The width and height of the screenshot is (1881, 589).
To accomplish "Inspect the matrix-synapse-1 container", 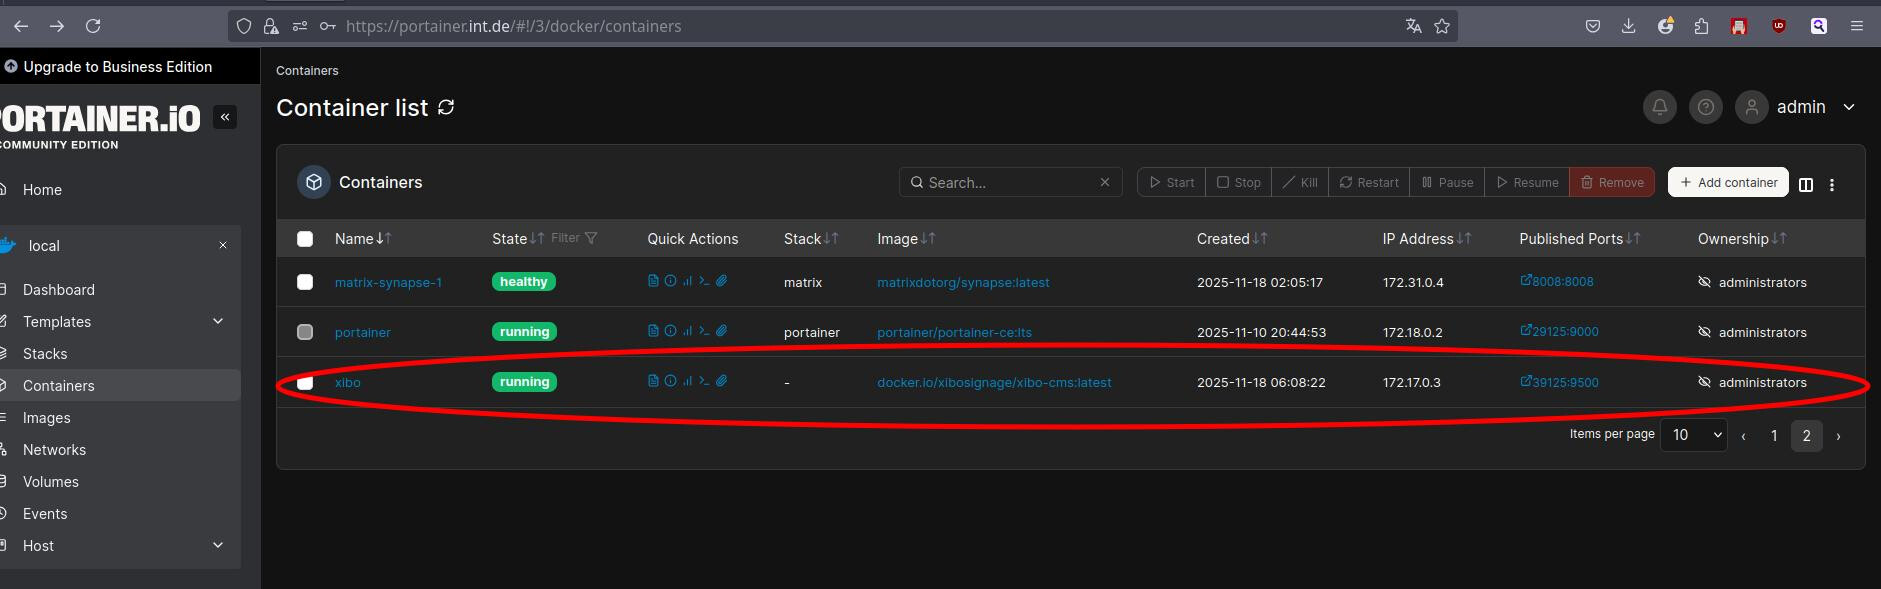I will [x=670, y=281].
